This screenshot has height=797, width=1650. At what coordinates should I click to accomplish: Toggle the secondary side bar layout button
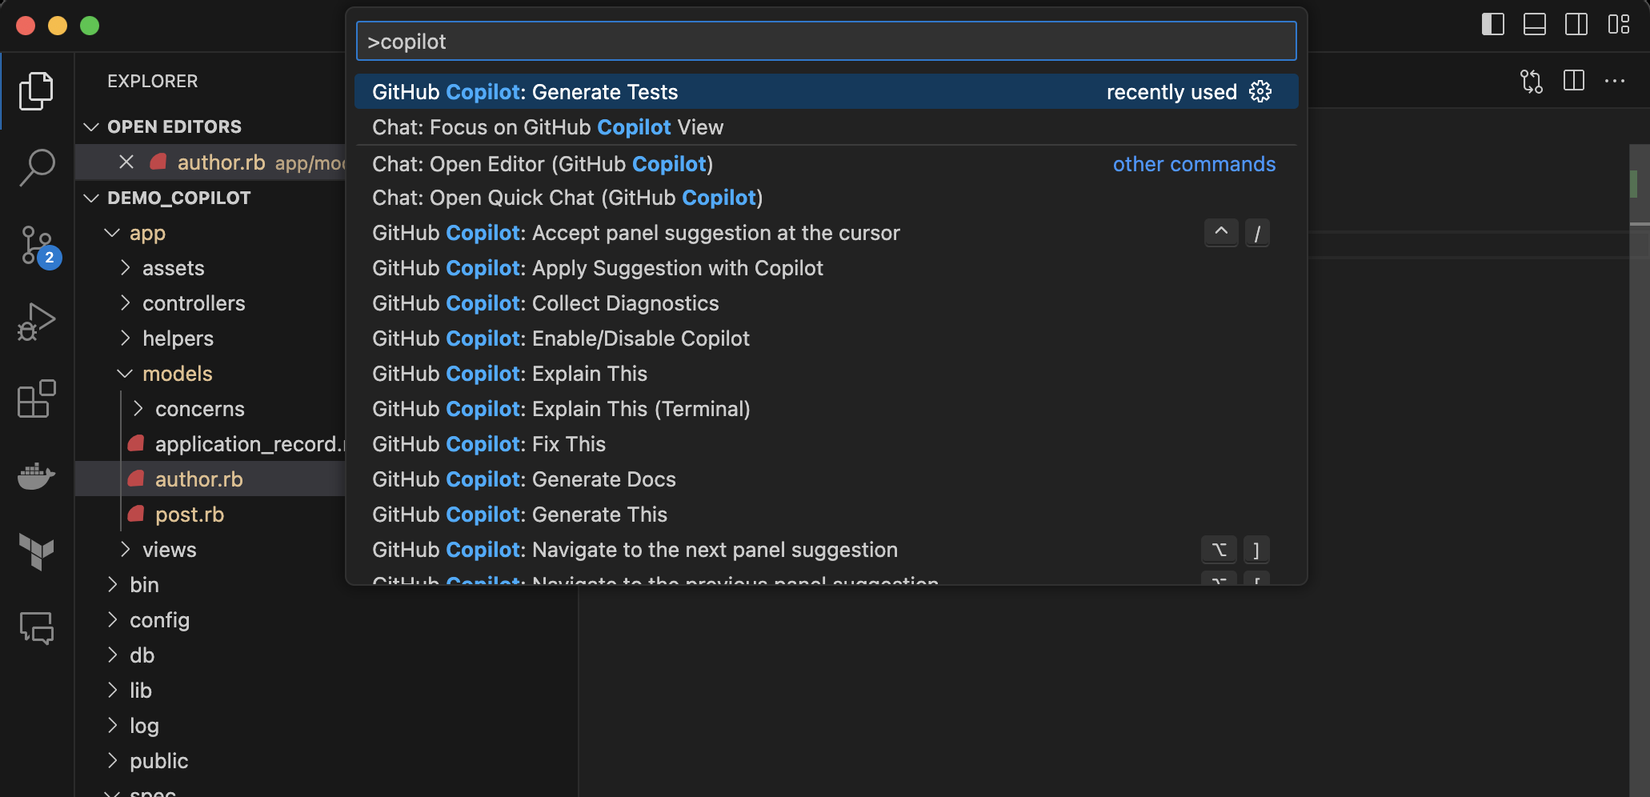[1576, 25]
